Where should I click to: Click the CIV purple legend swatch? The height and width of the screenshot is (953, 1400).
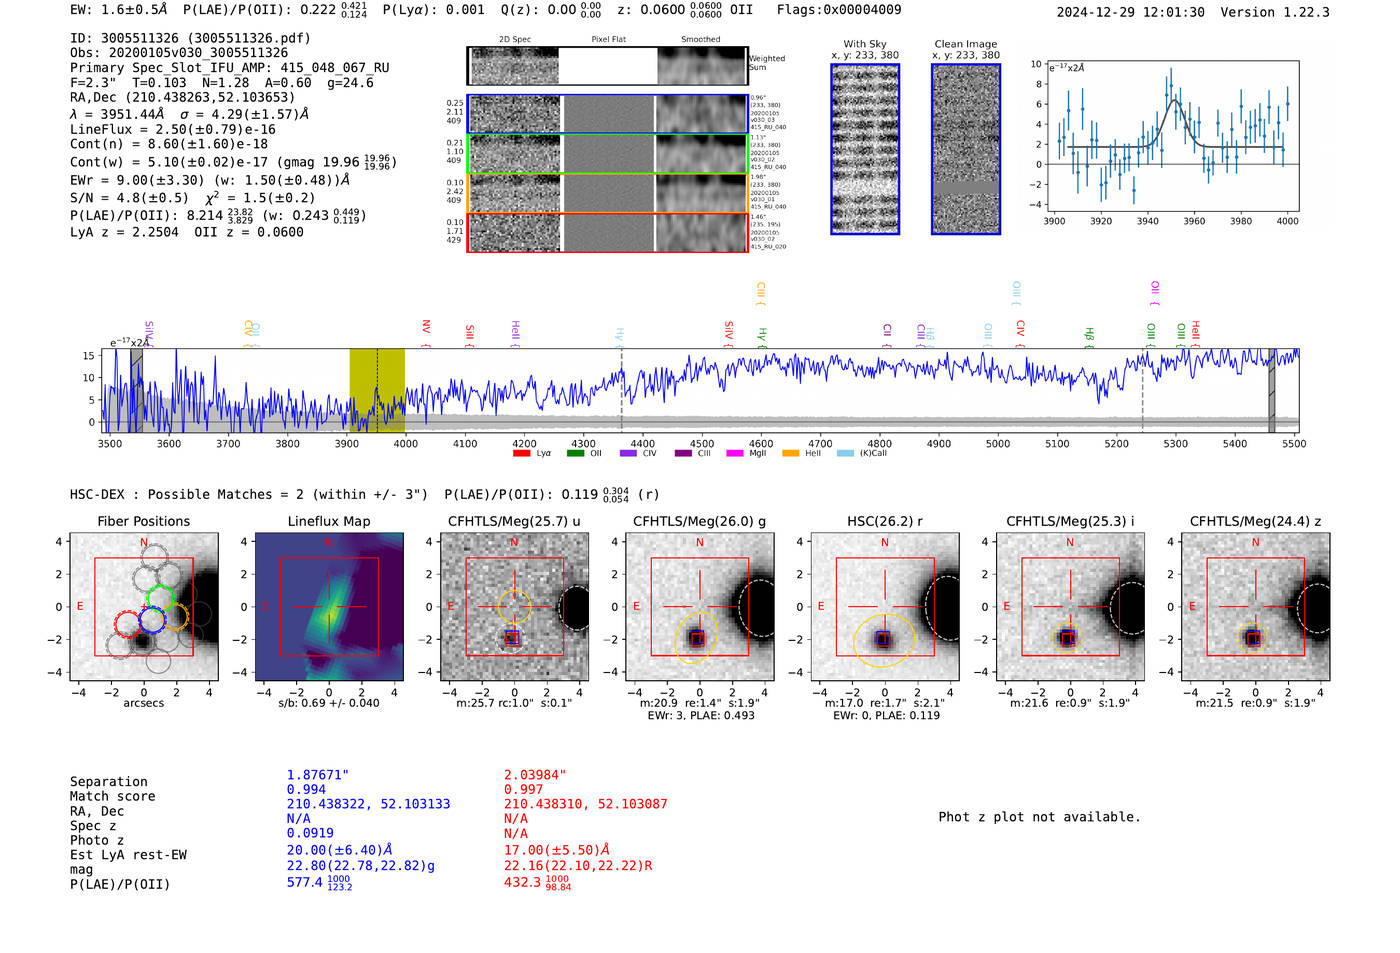(628, 454)
